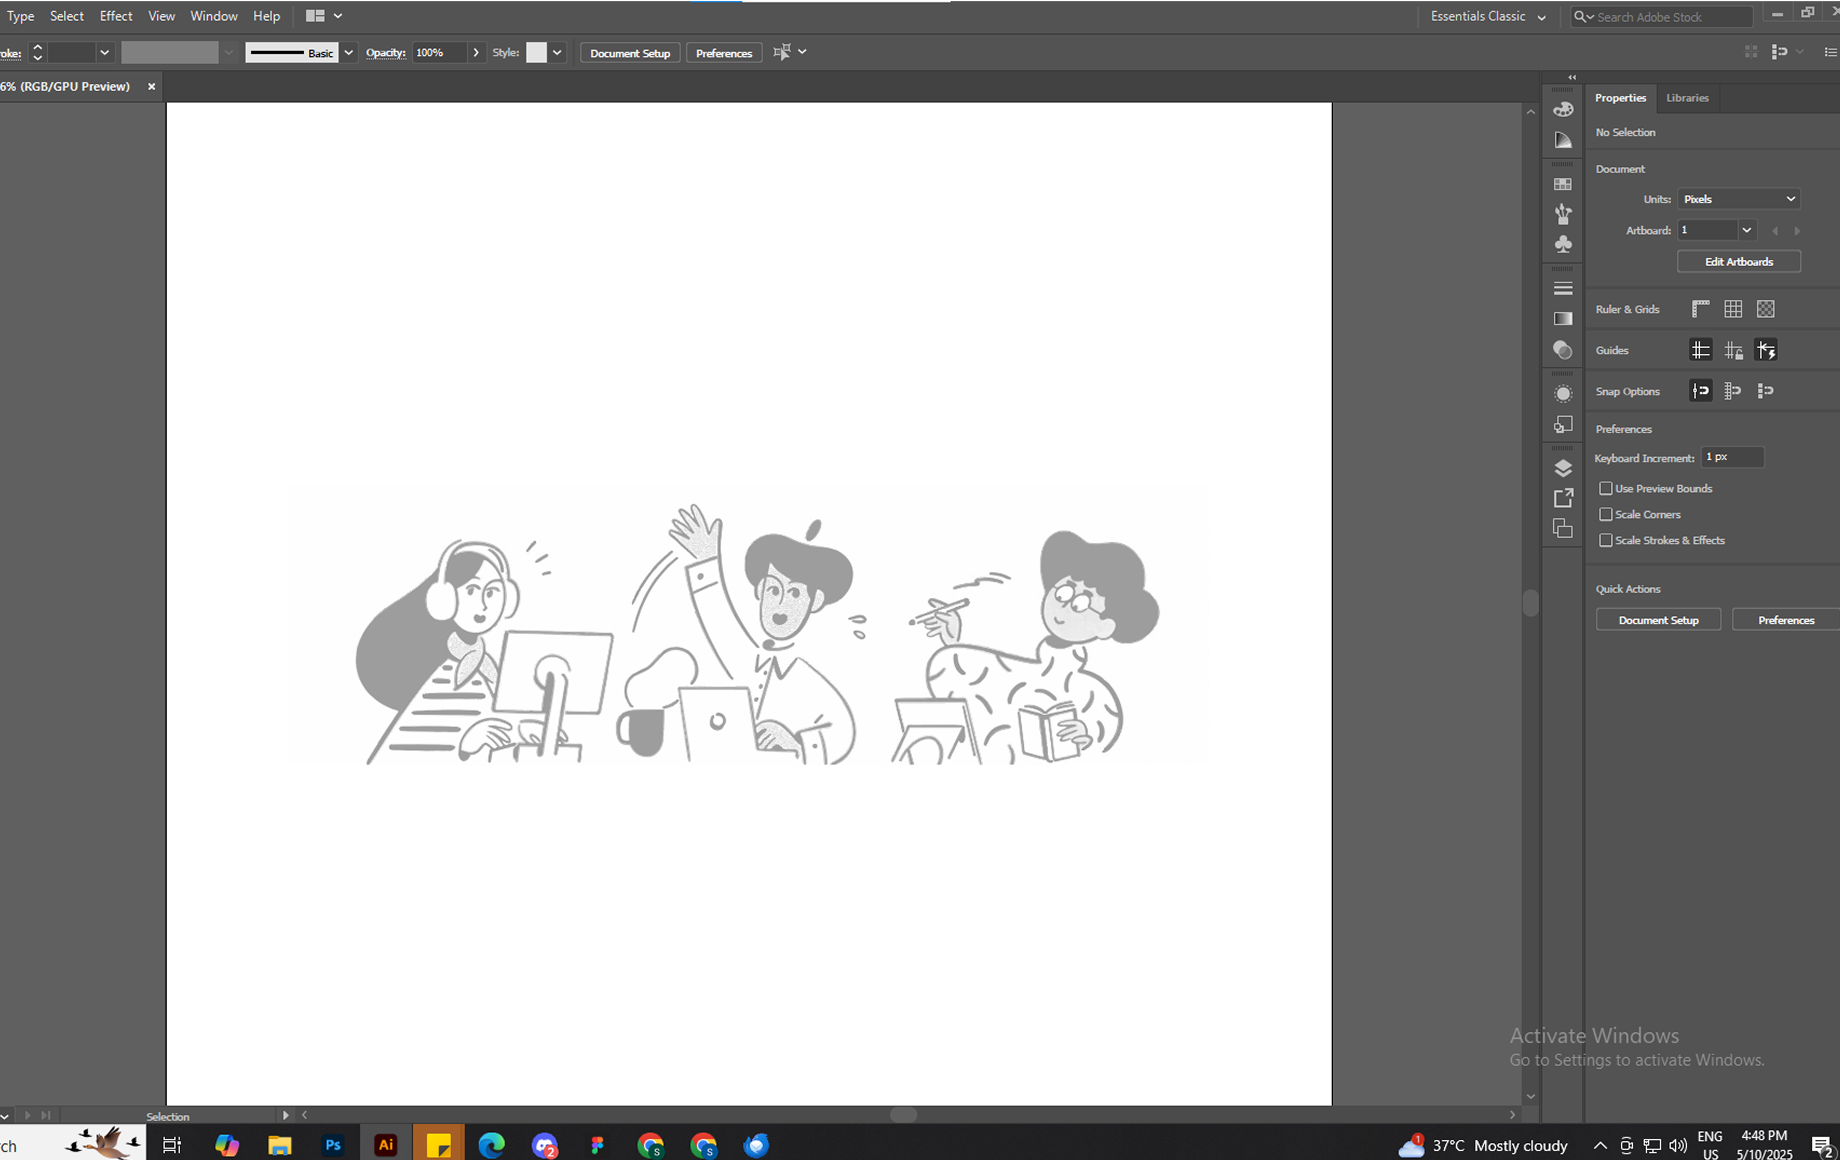Open the Artboards panel icon

[x=1563, y=529]
